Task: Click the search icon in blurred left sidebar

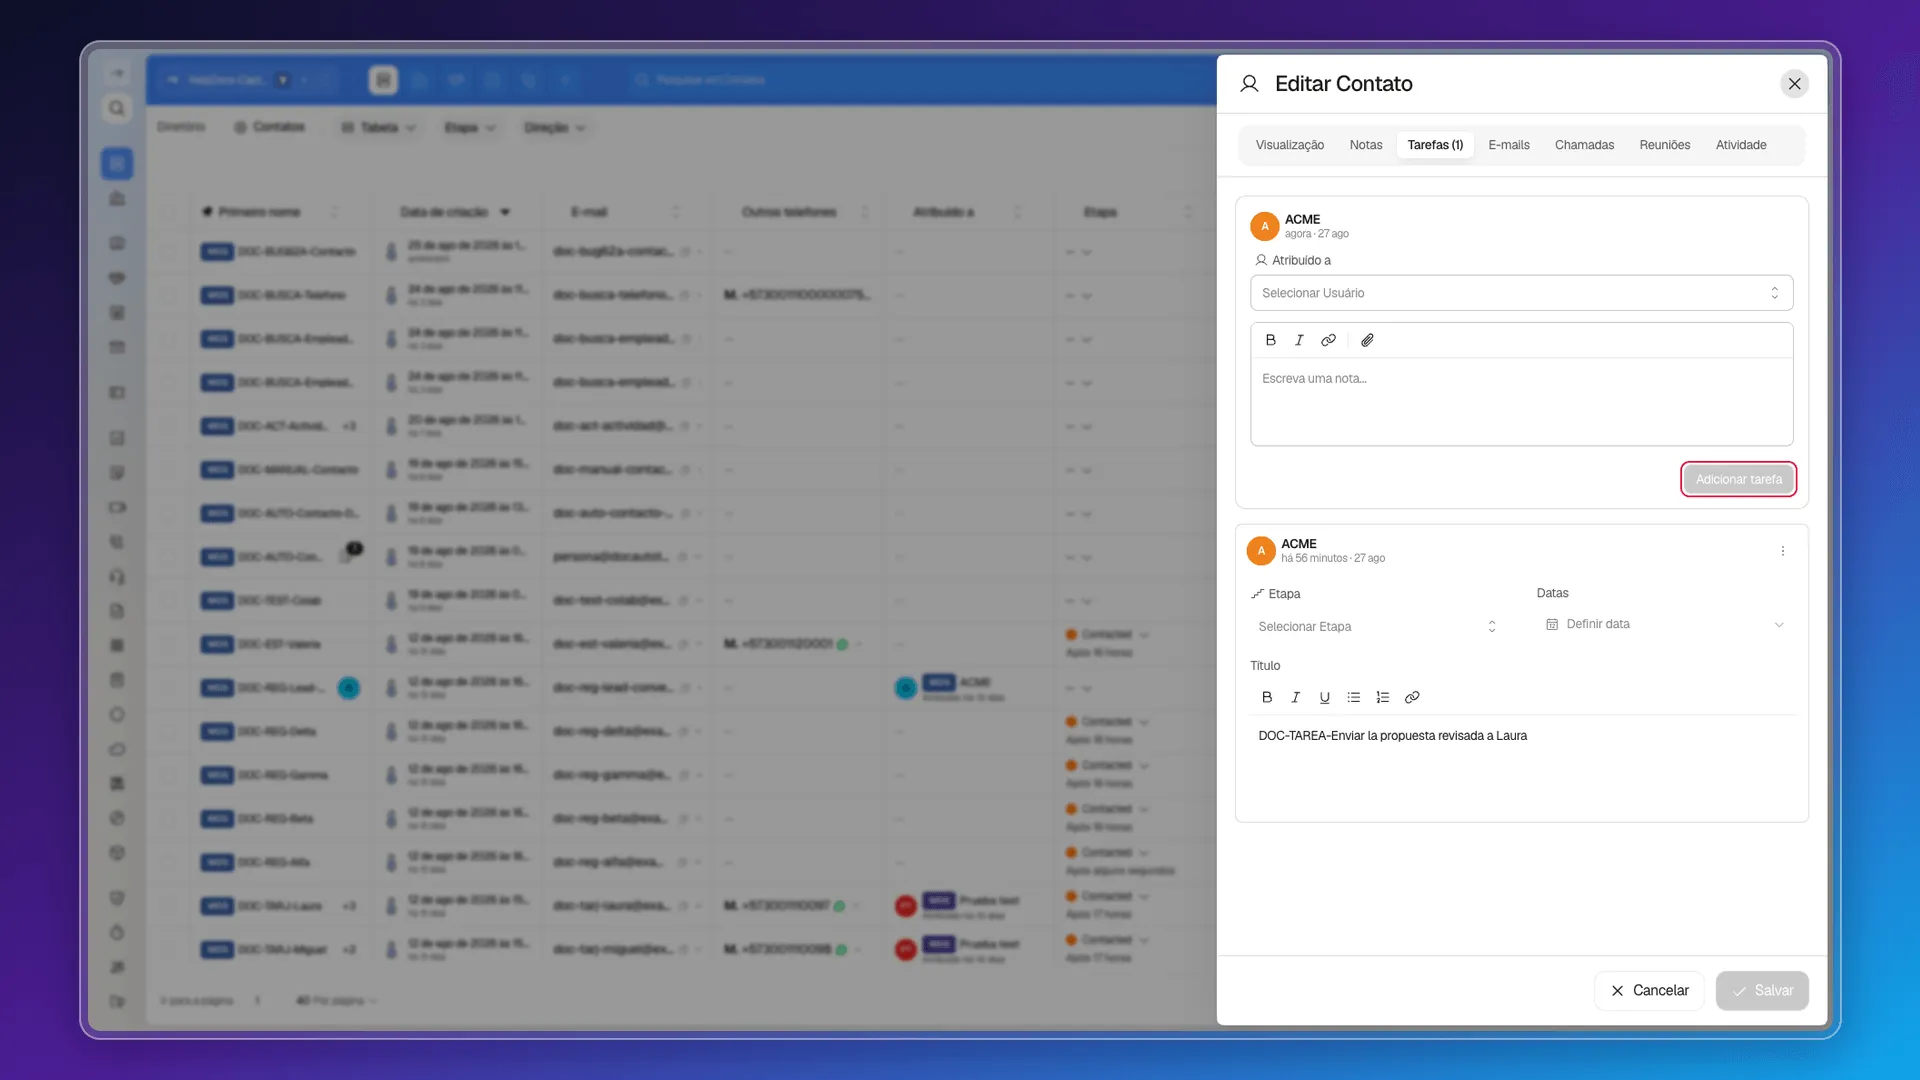Action: coord(117,108)
